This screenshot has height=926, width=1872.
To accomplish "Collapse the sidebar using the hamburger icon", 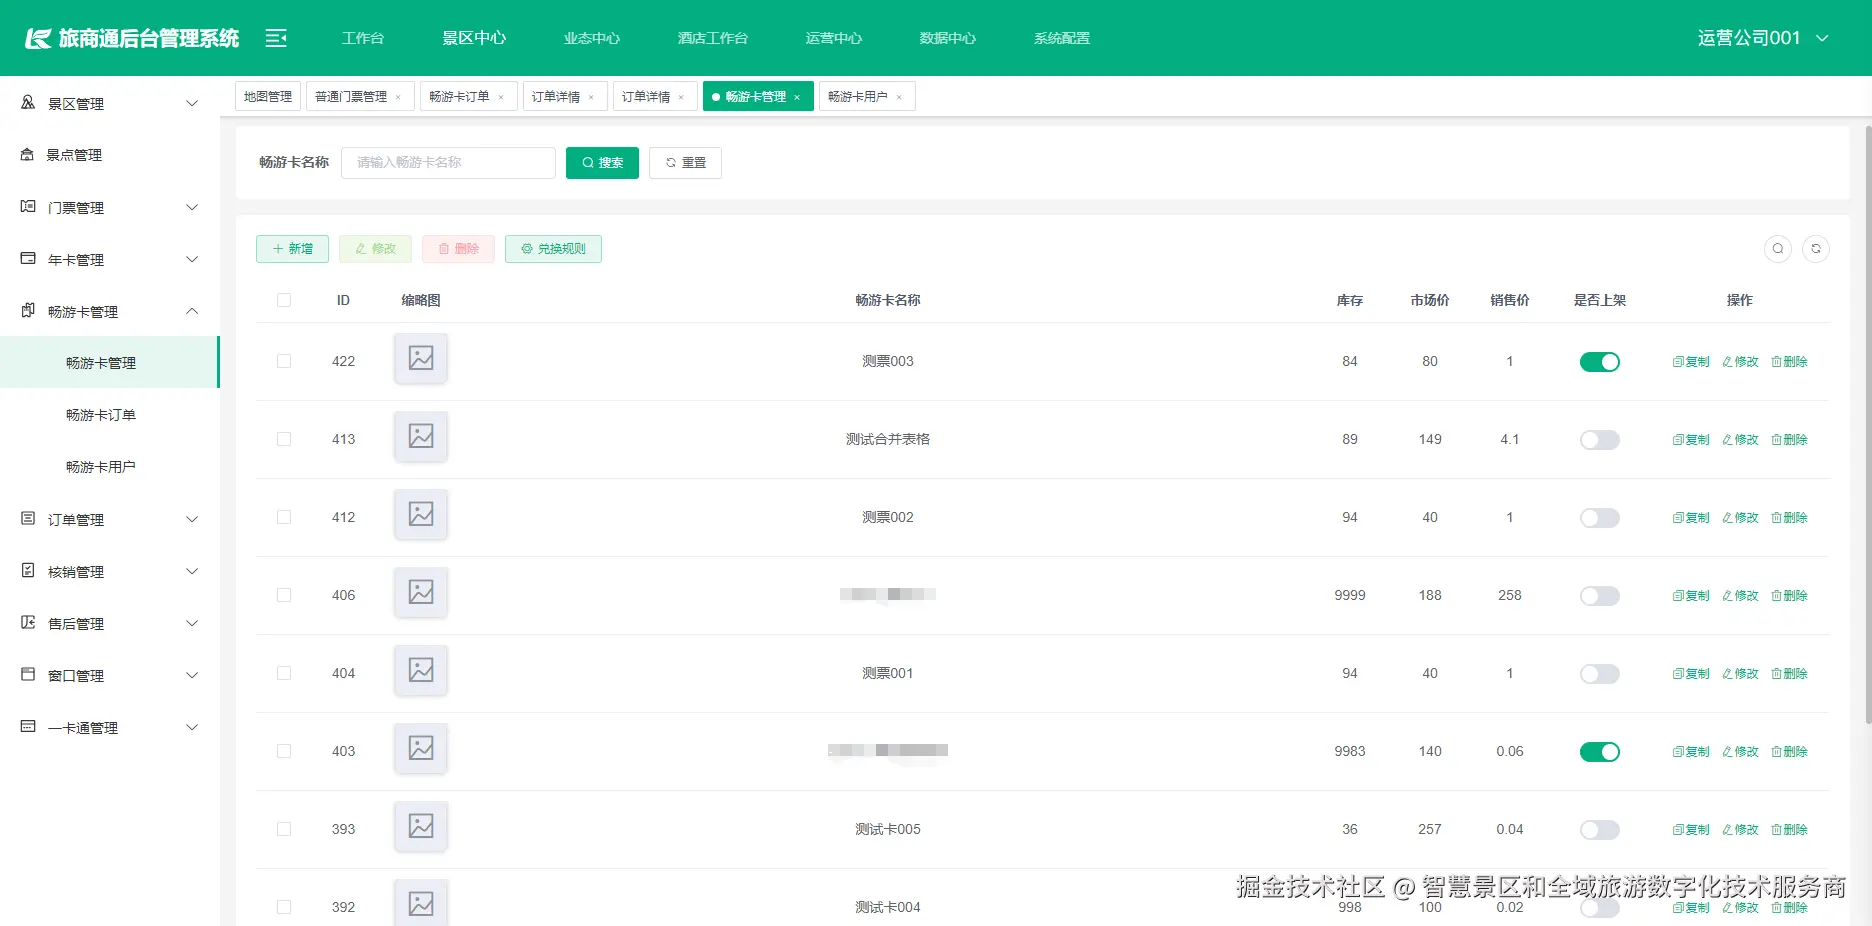I will pyautogui.click(x=275, y=37).
